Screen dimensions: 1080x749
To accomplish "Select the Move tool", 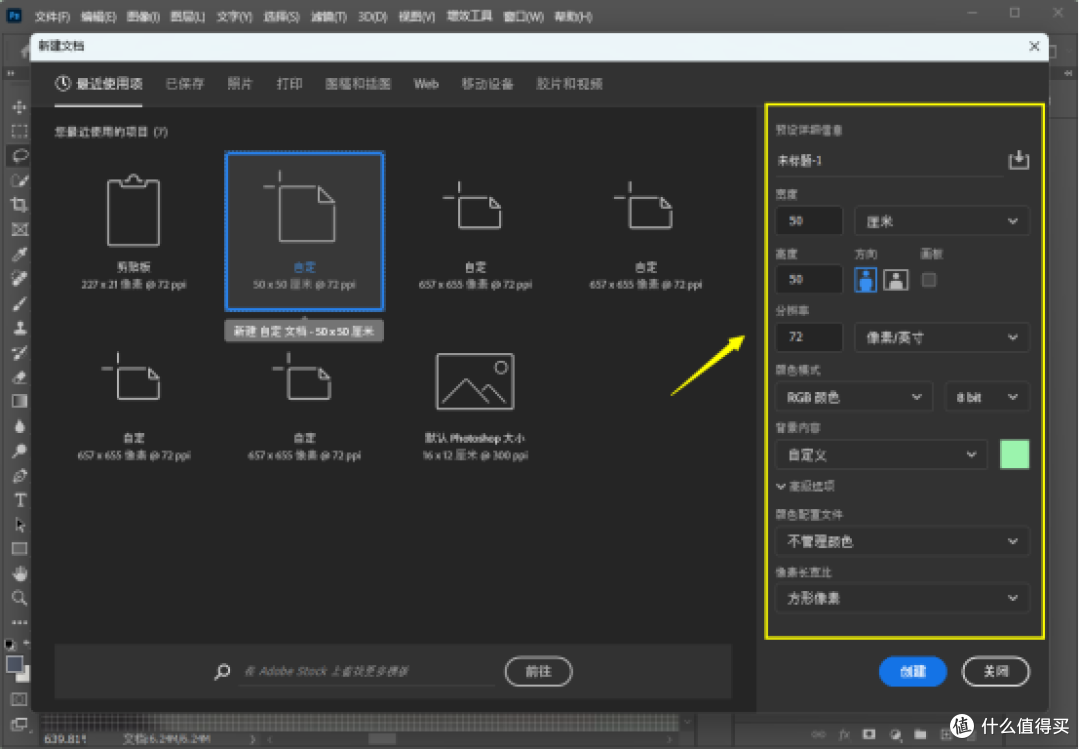I will [x=19, y=107].
